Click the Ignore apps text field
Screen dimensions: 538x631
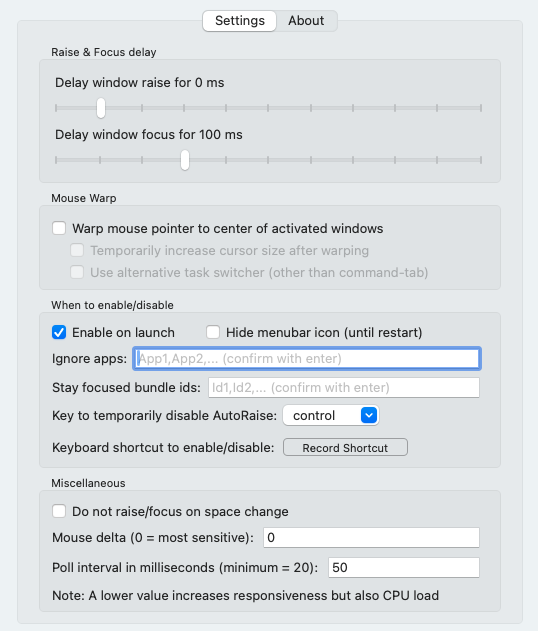coord(307,359)
